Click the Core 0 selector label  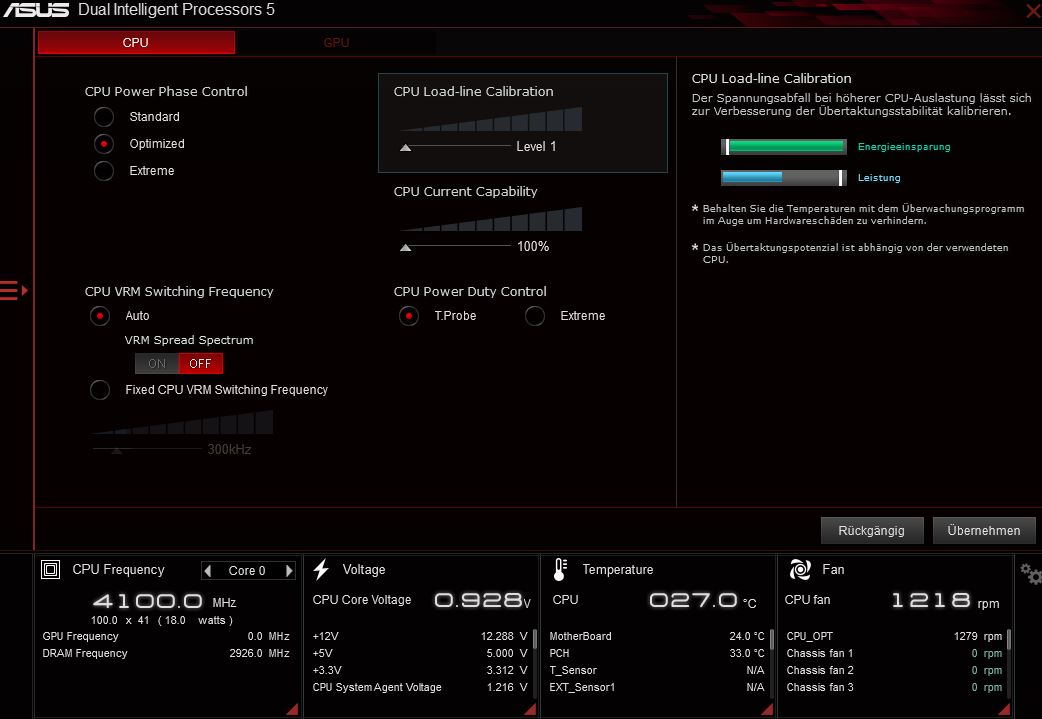(247, 571)
